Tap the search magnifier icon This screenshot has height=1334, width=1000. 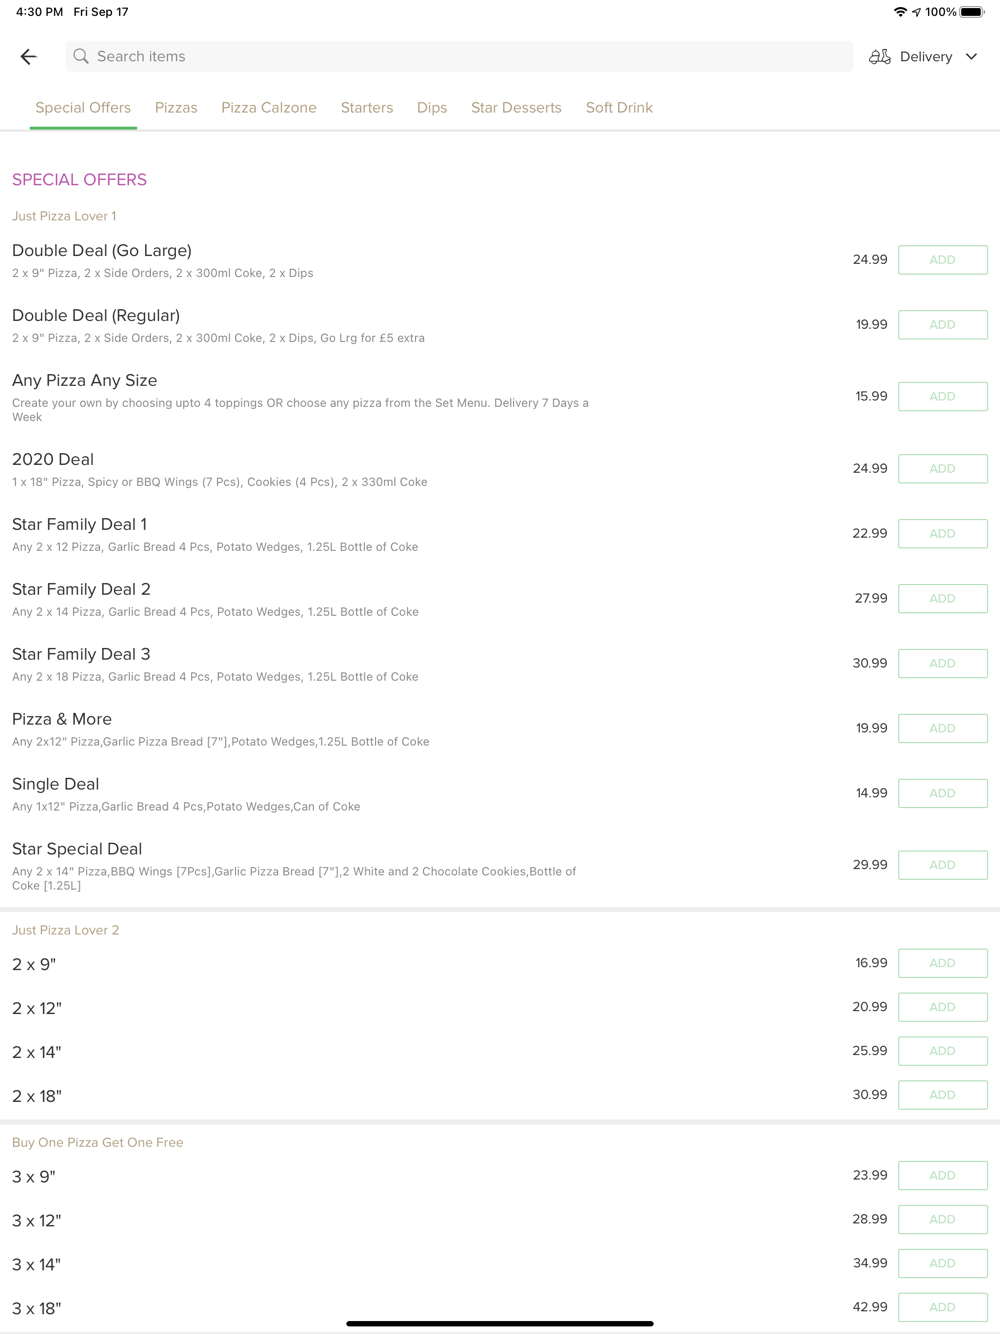(x=81, y=57)
